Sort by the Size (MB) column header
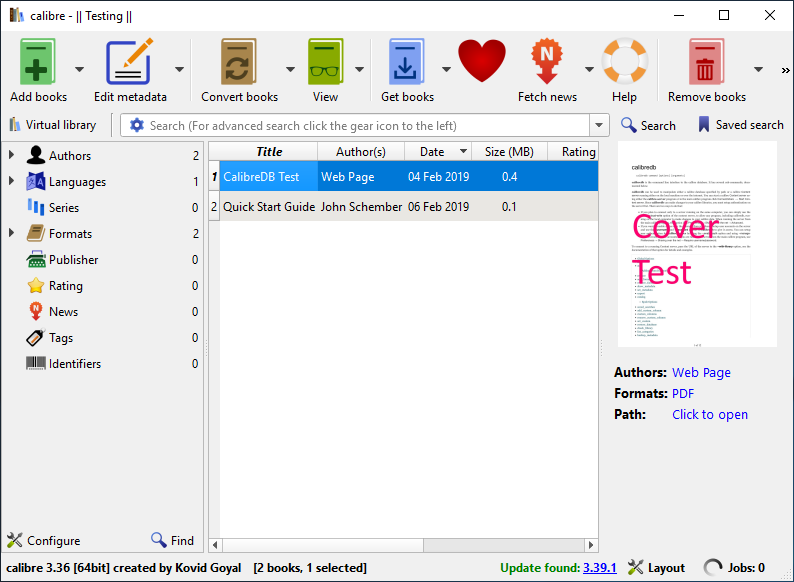794x582 pixels. click(x=509, y=151)
